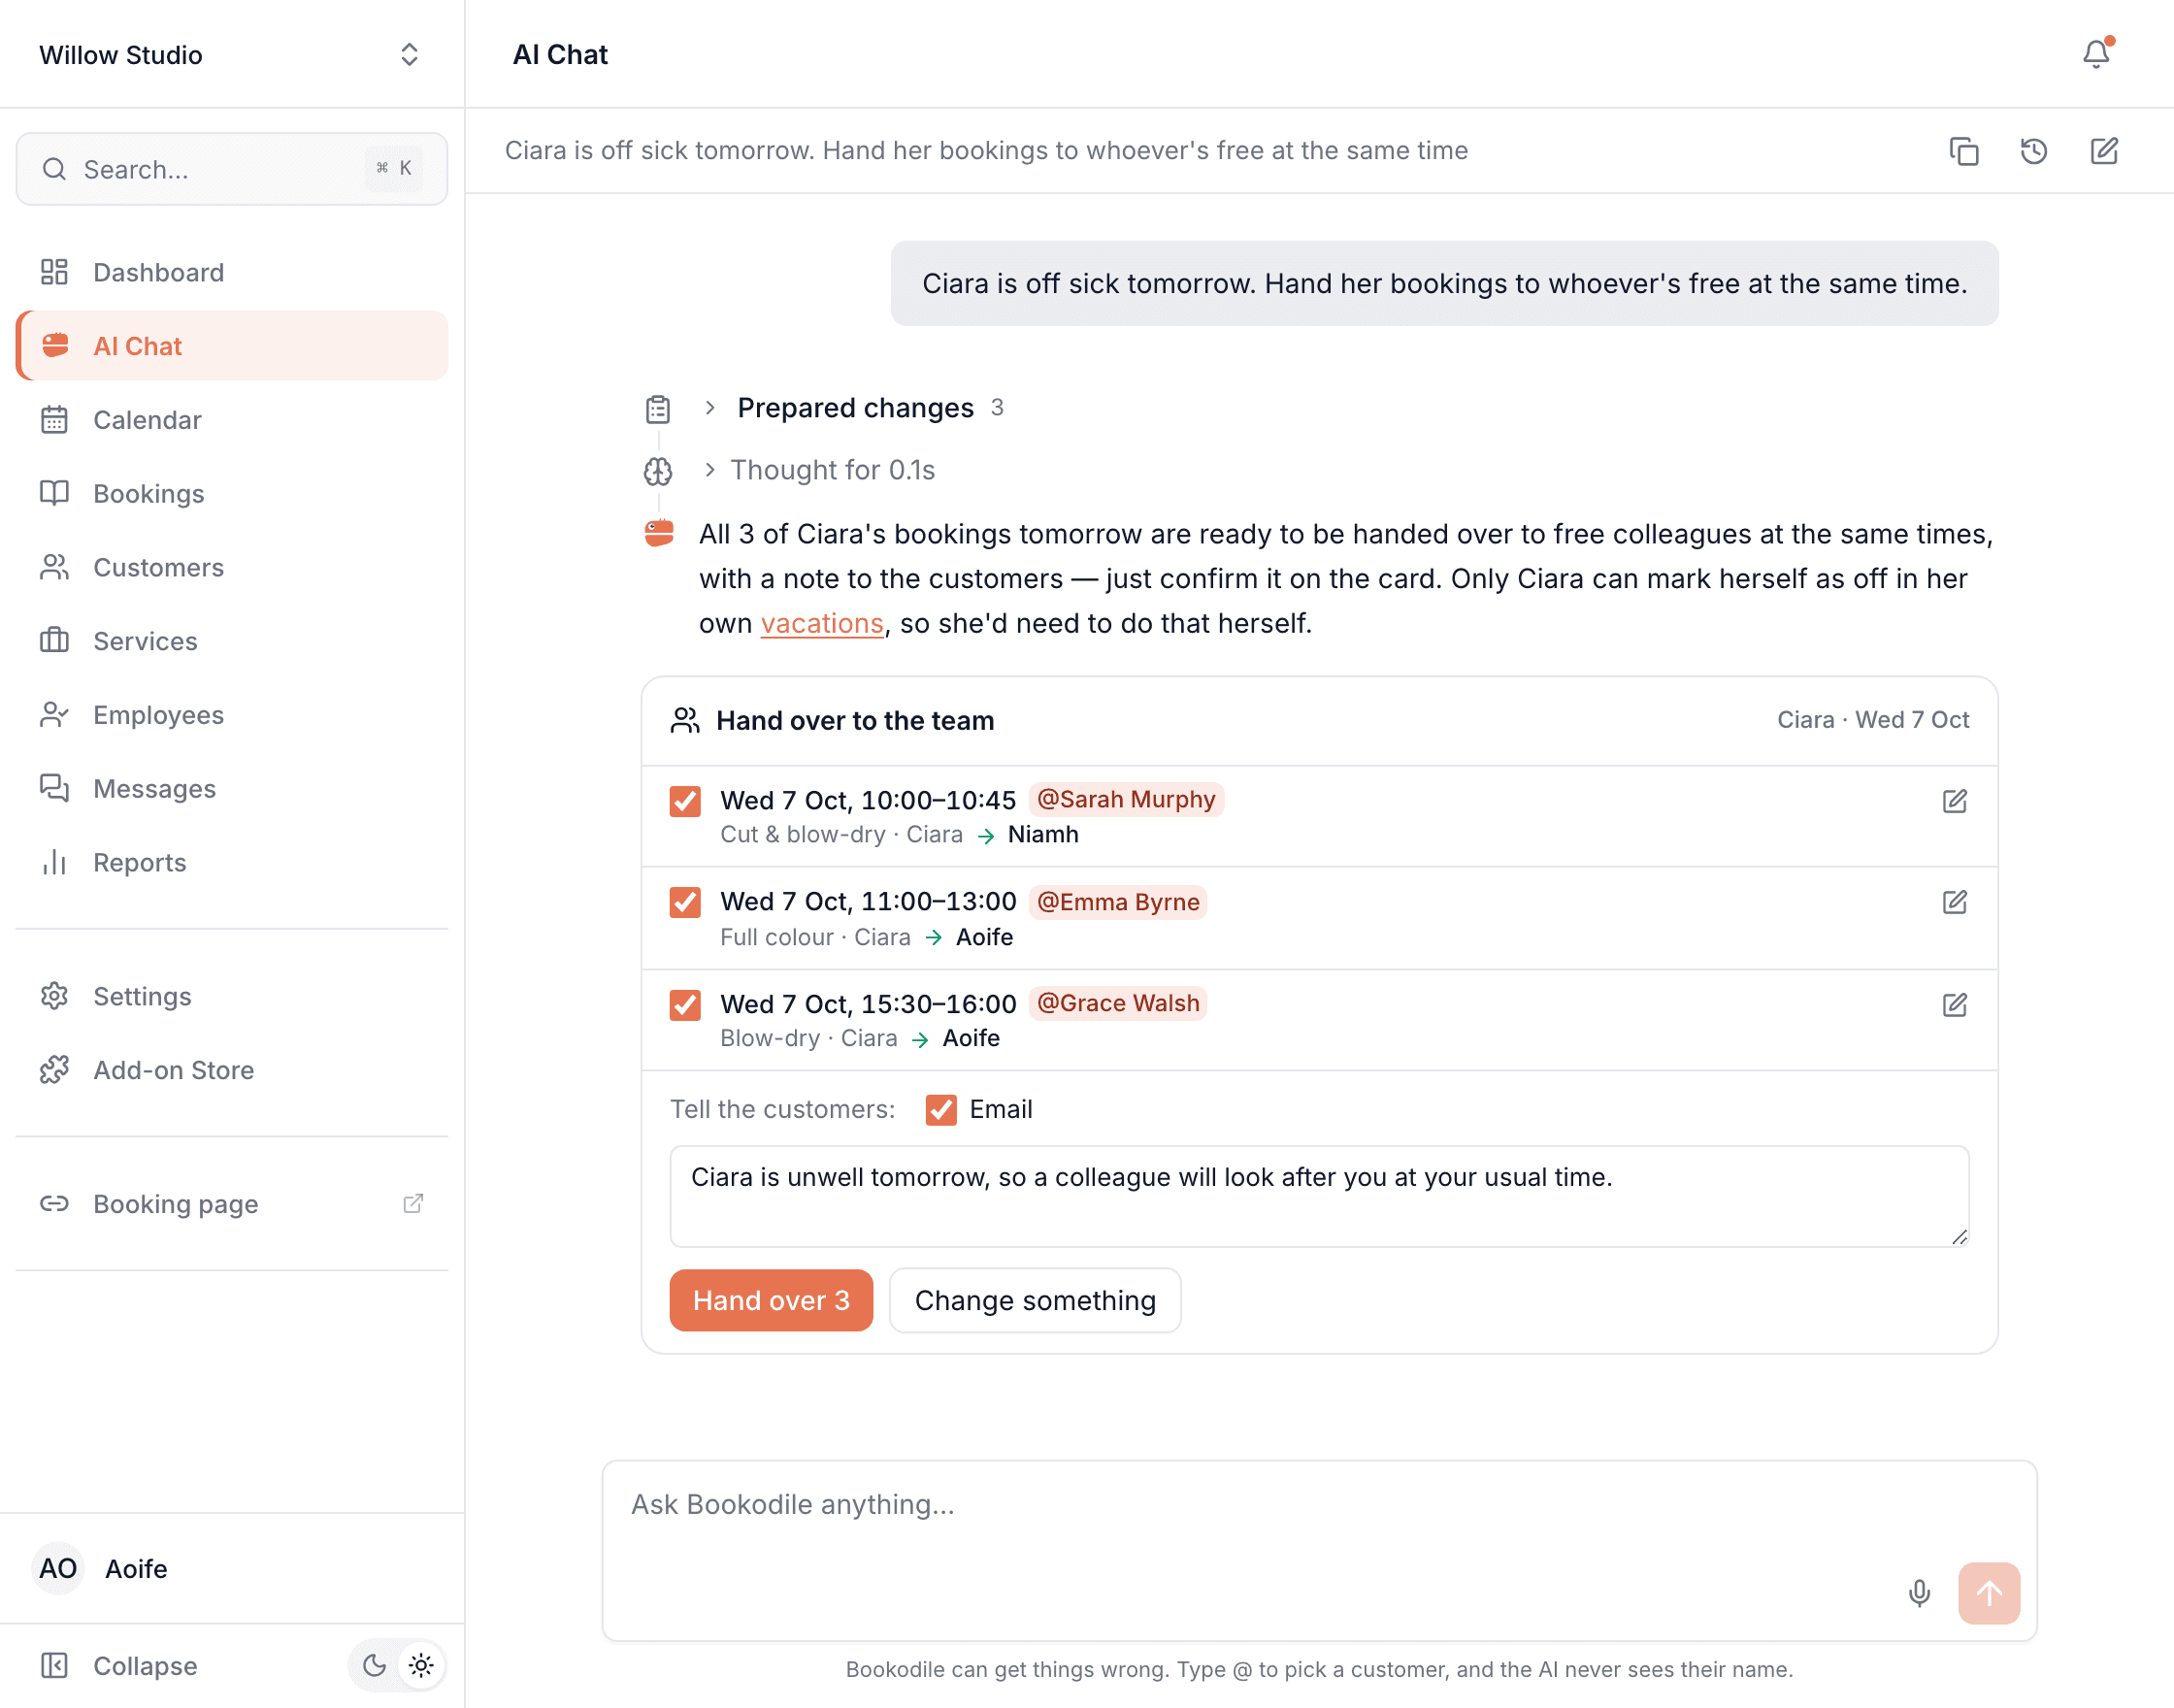The image size is (2174, 1708).
Task: Open the Messages page
Action: (x=232, y=788)
